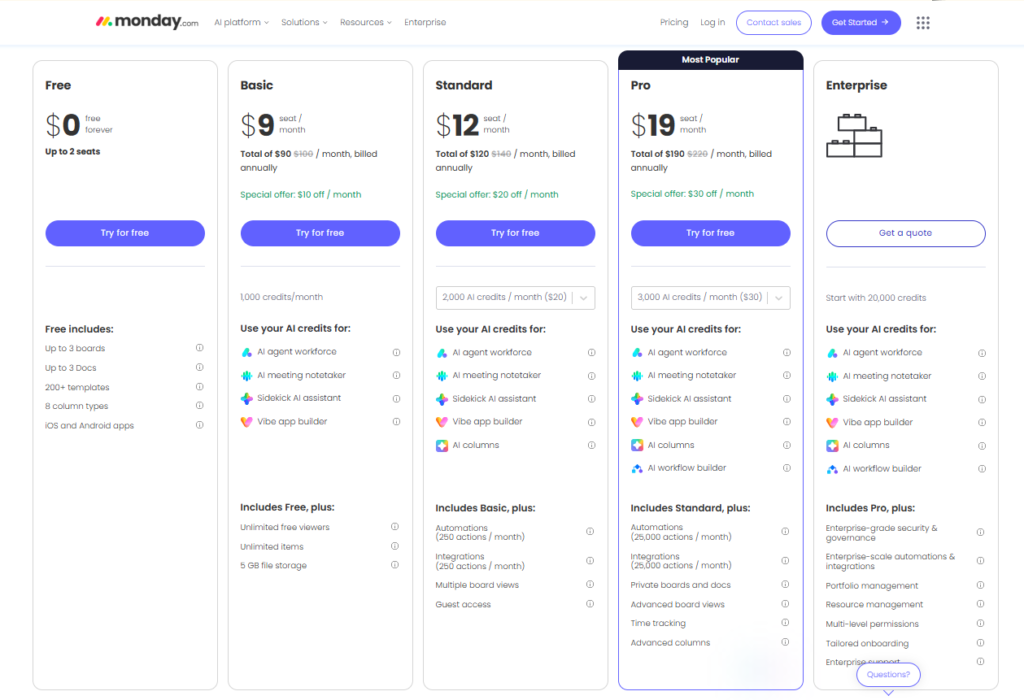
Task: Click info icon for Standard Automations 250 actions
Action: tap(590, 532)
